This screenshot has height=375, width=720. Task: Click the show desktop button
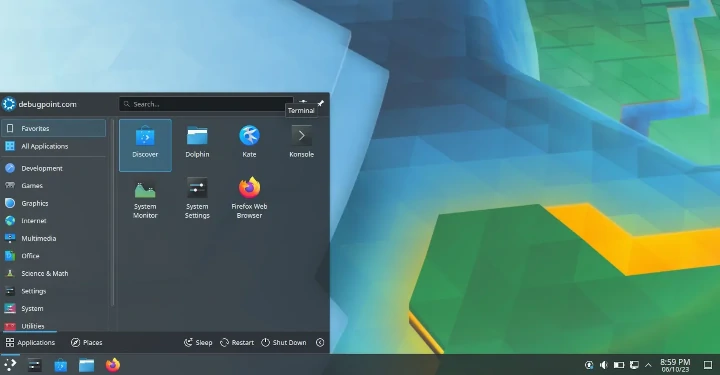(708, 365)
